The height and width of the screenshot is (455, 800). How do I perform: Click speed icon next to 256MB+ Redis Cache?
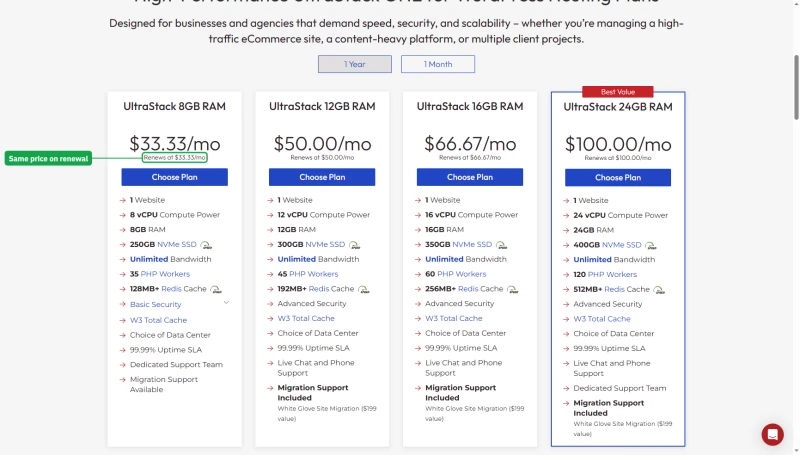[x=512, y=289]
